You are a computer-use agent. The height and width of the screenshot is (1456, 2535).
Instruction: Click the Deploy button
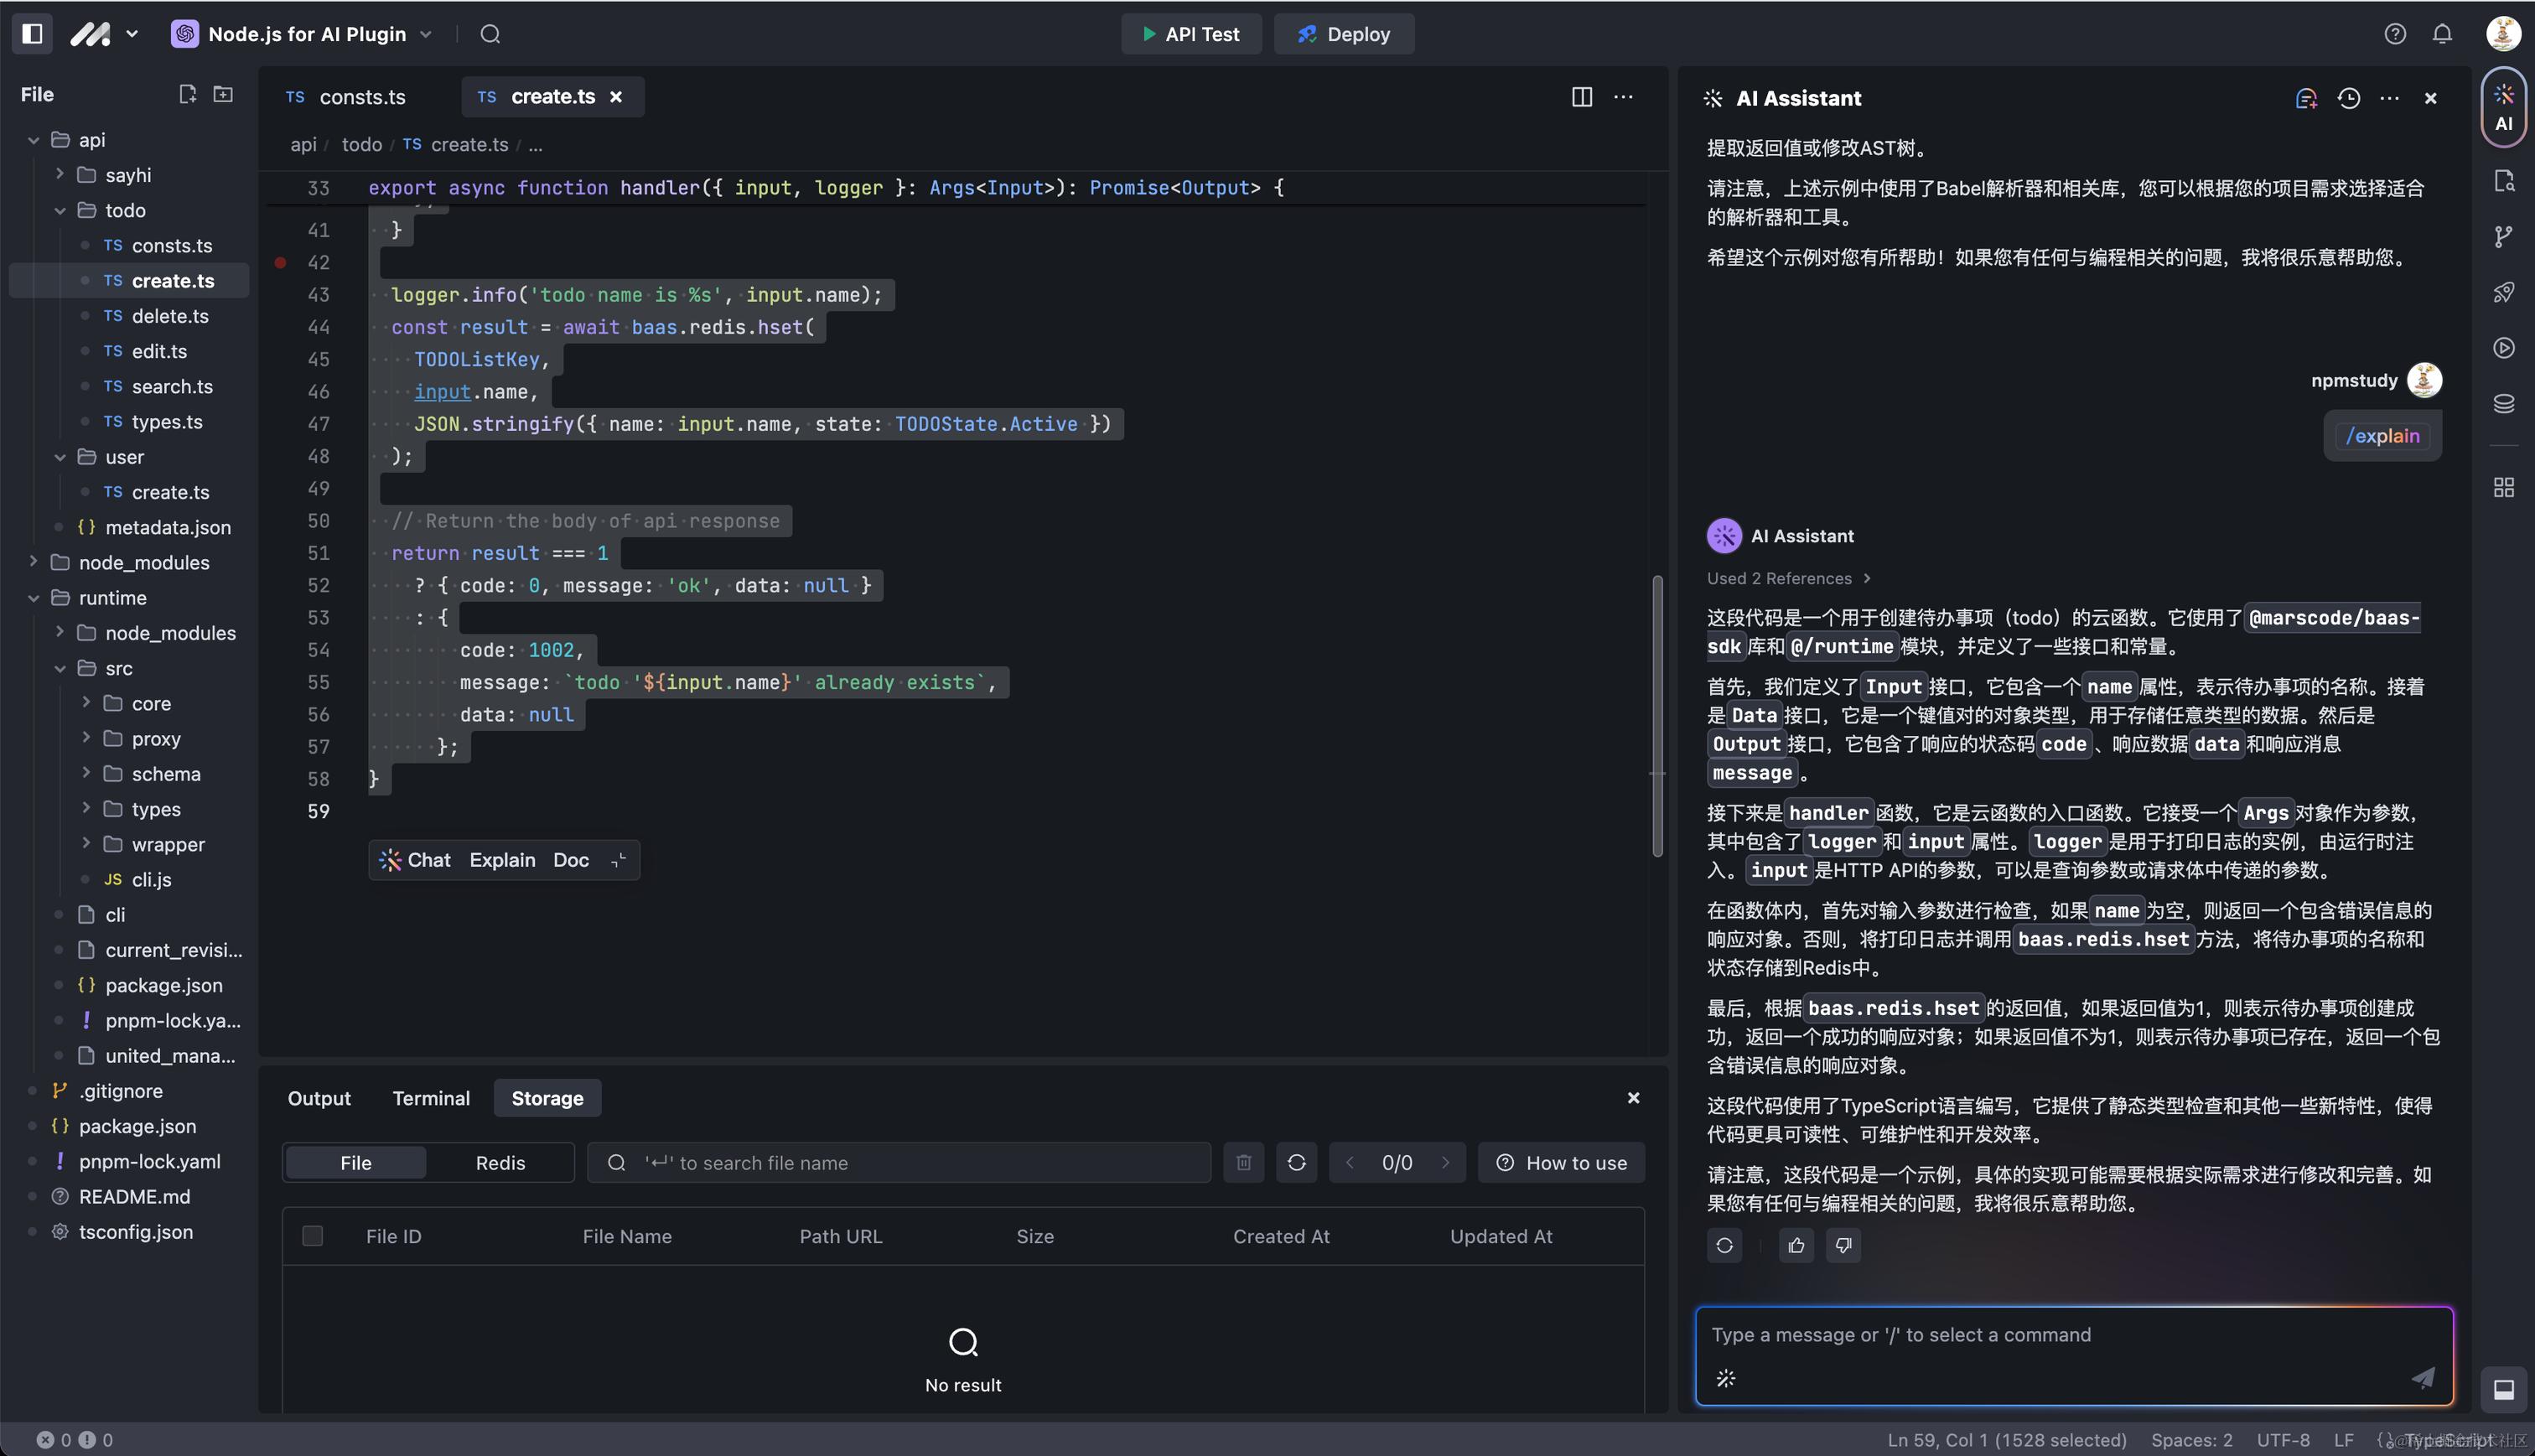coord(1343,34)
